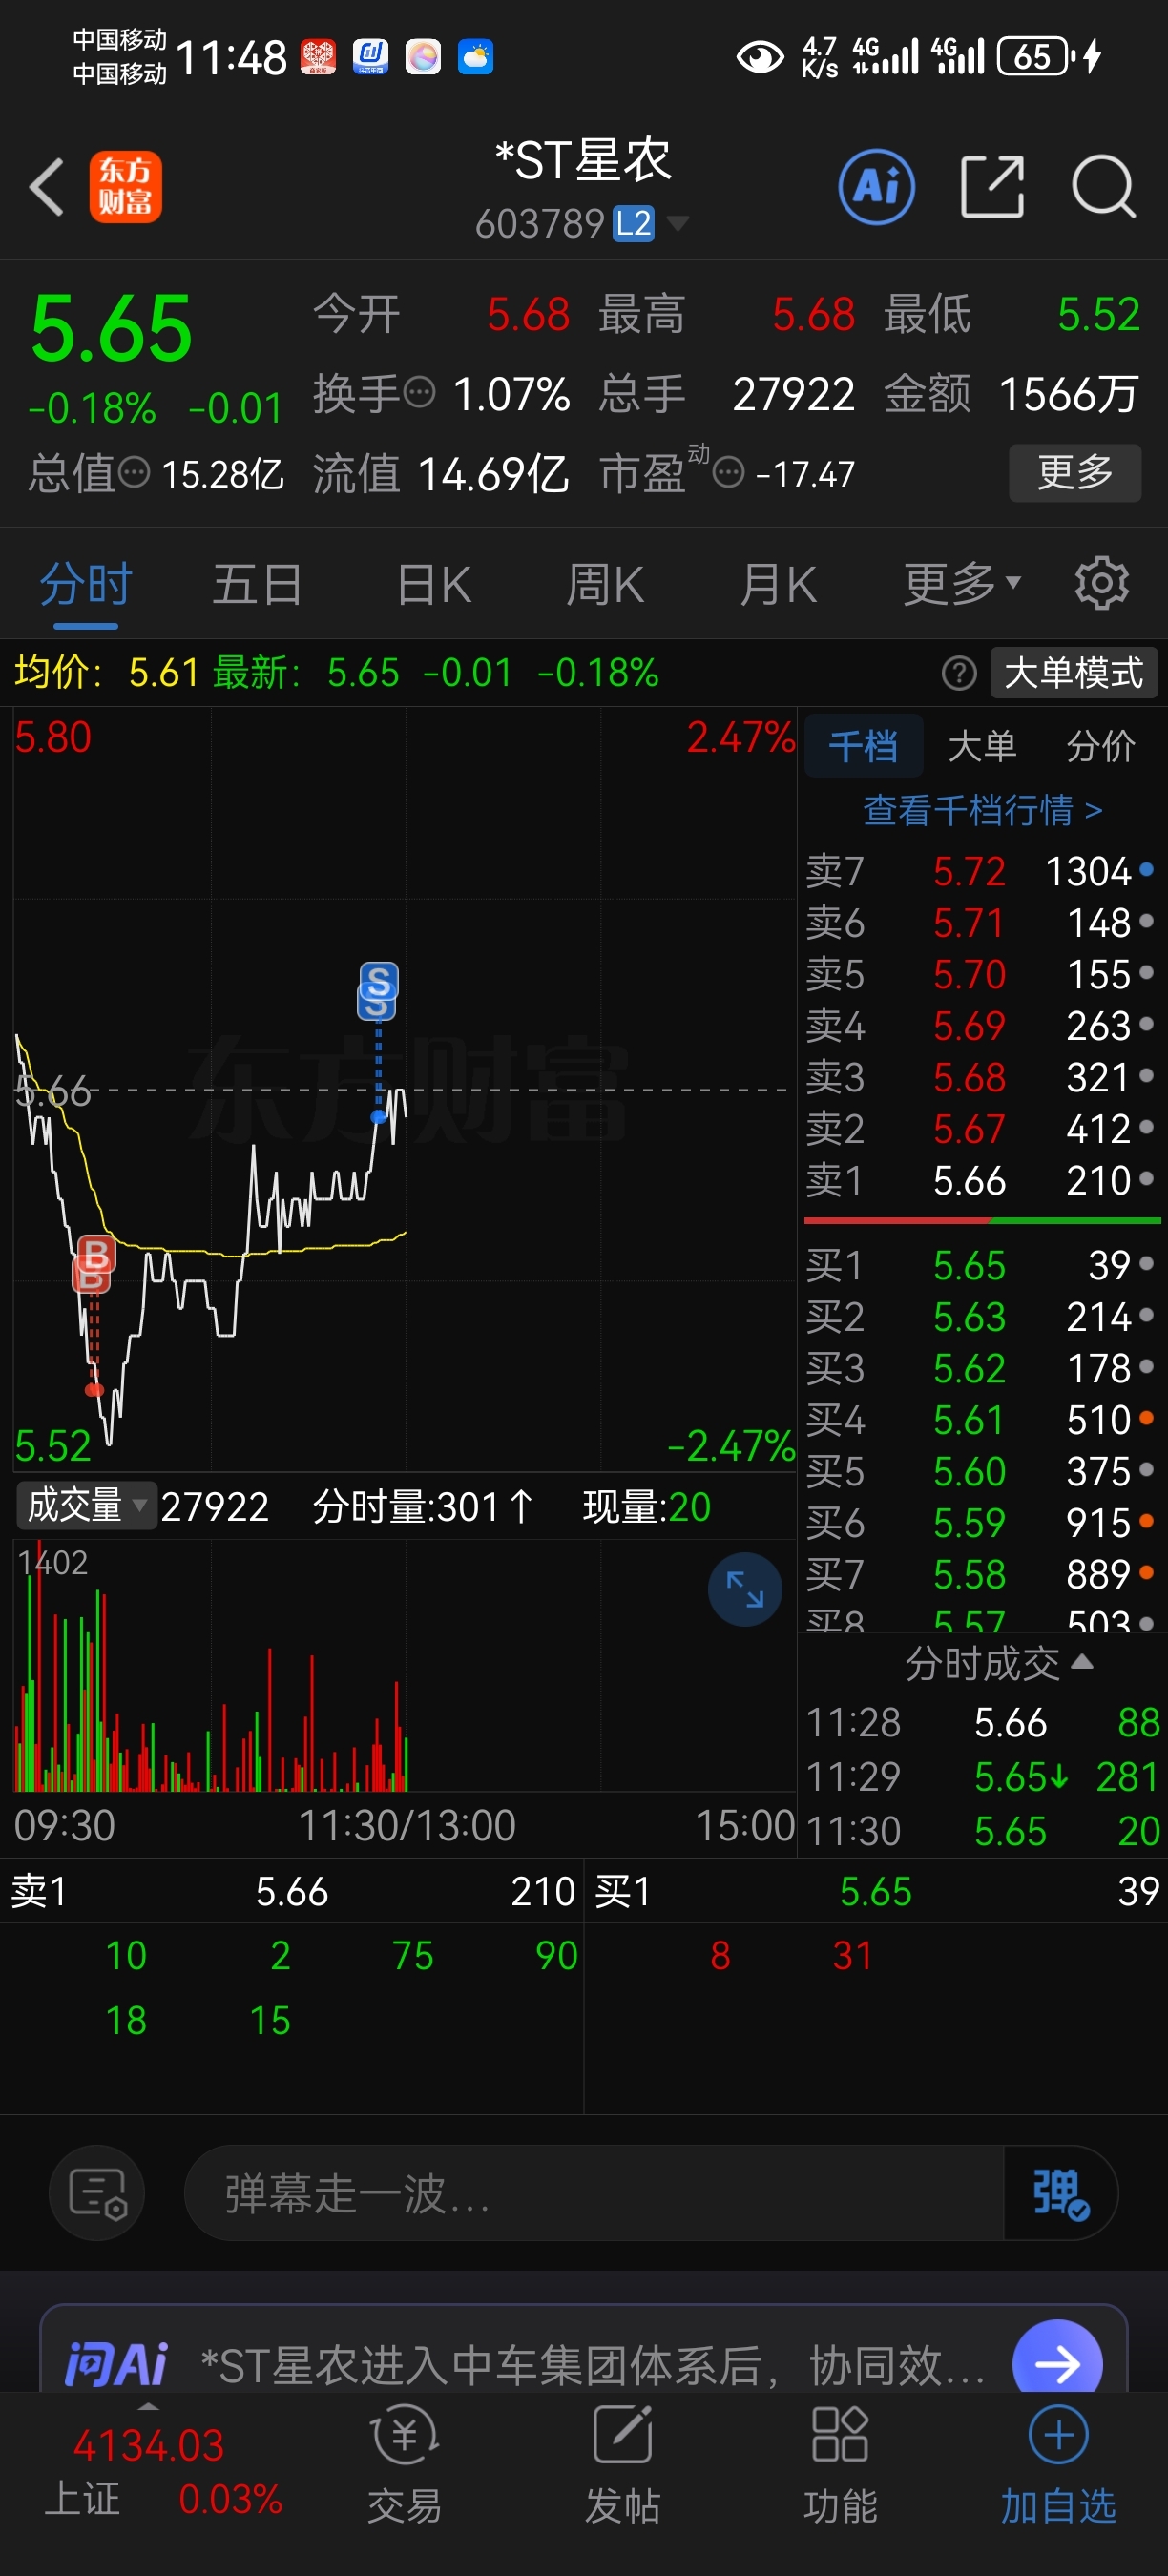1168x2576 pixels.
Task: Expand chart to fullscreen icon
Action: [x=744, y=1589]
